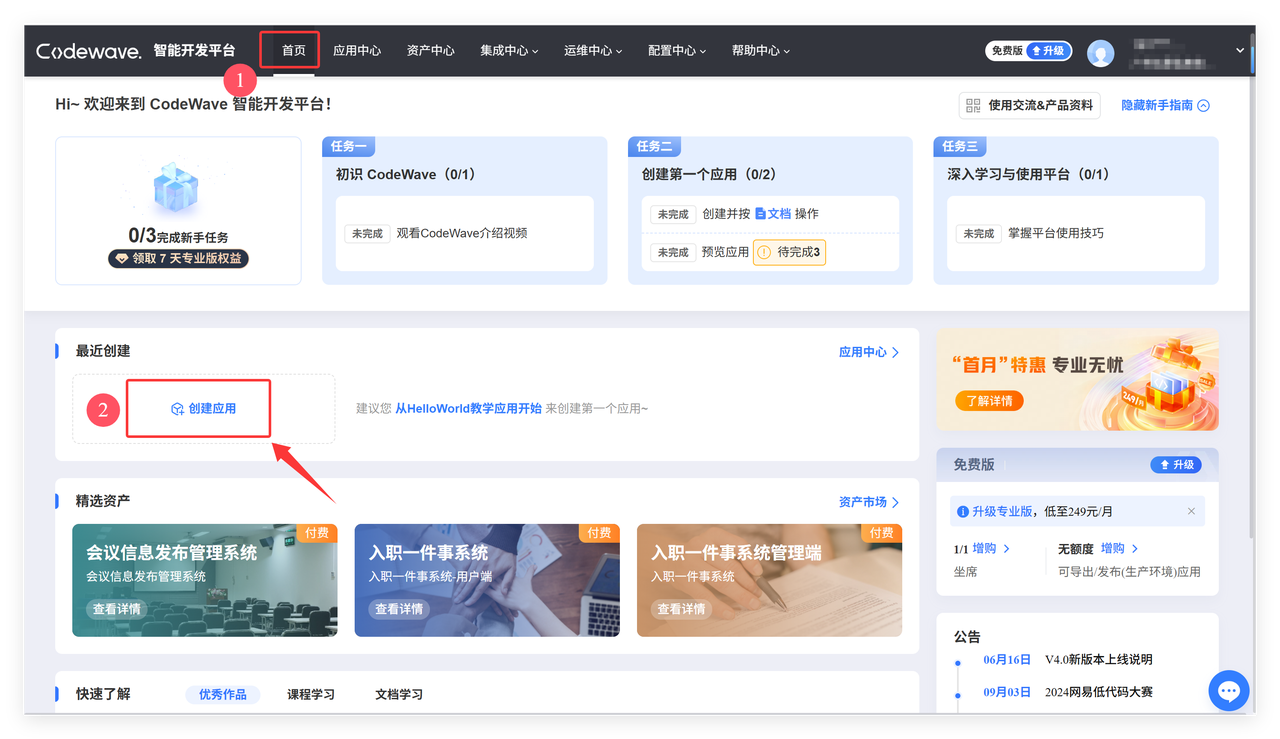
Task: Click 升级 button in the top bar
Action: click(1049, 51)
